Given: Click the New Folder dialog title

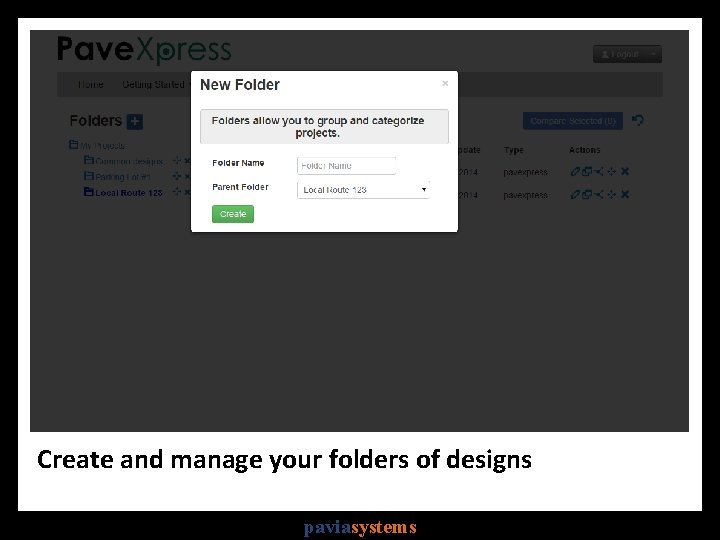Looking at the screenshot, I should 240,84.
